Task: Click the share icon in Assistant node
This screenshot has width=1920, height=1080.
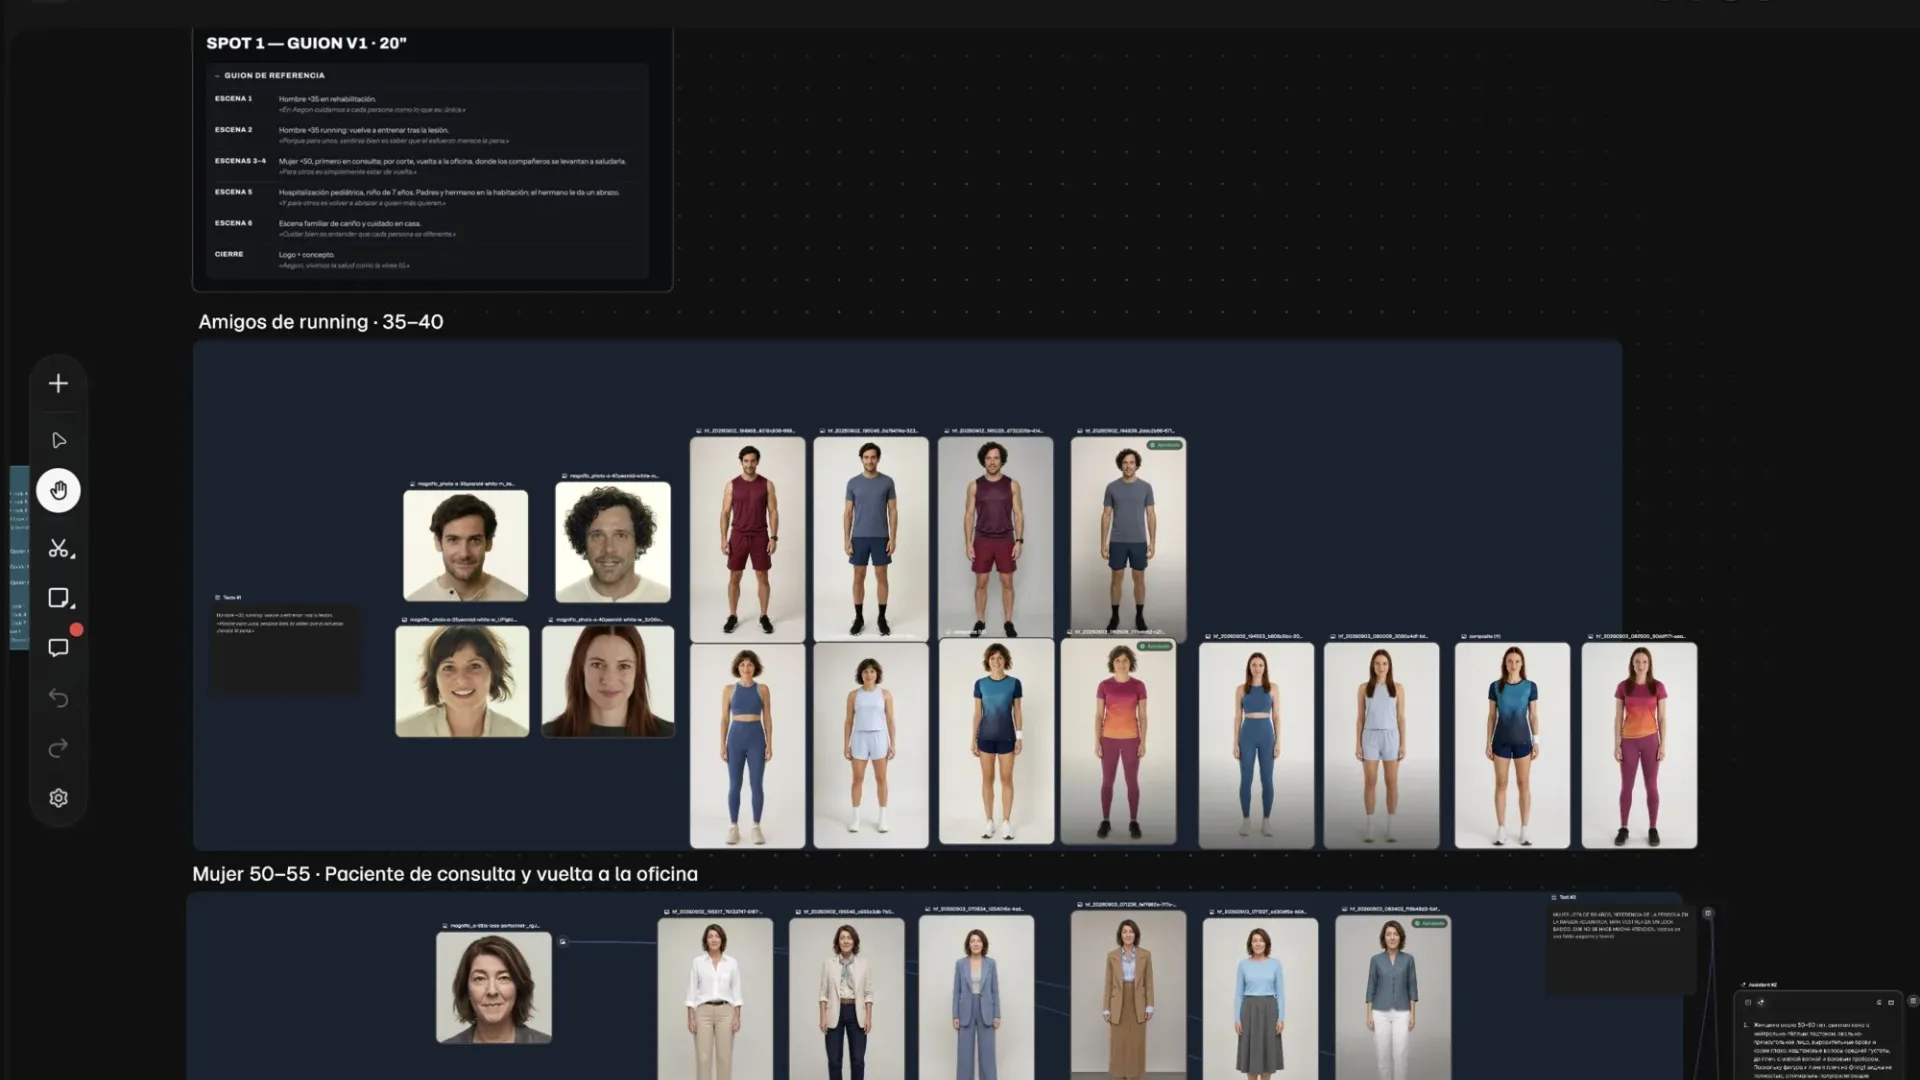Action: tap(1761, 1002)
